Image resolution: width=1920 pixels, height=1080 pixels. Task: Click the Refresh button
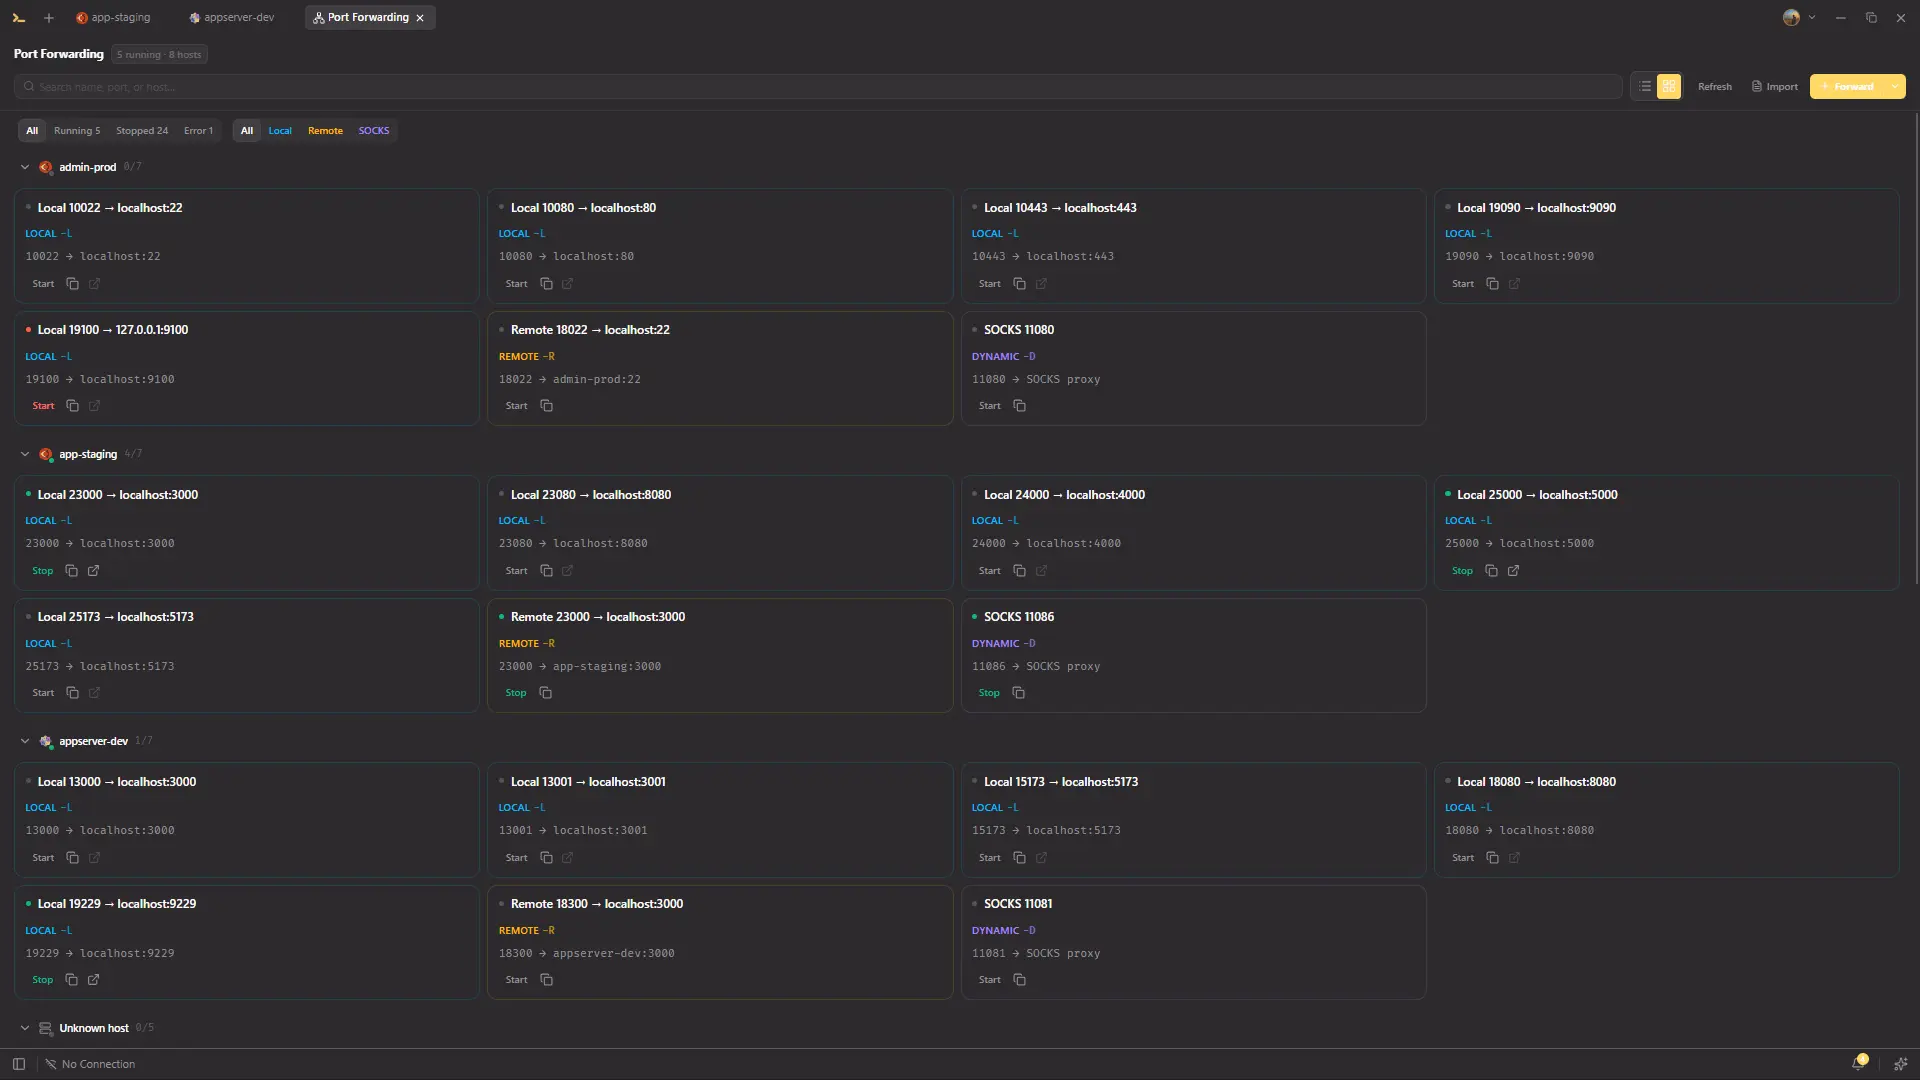pos(1714,87)
